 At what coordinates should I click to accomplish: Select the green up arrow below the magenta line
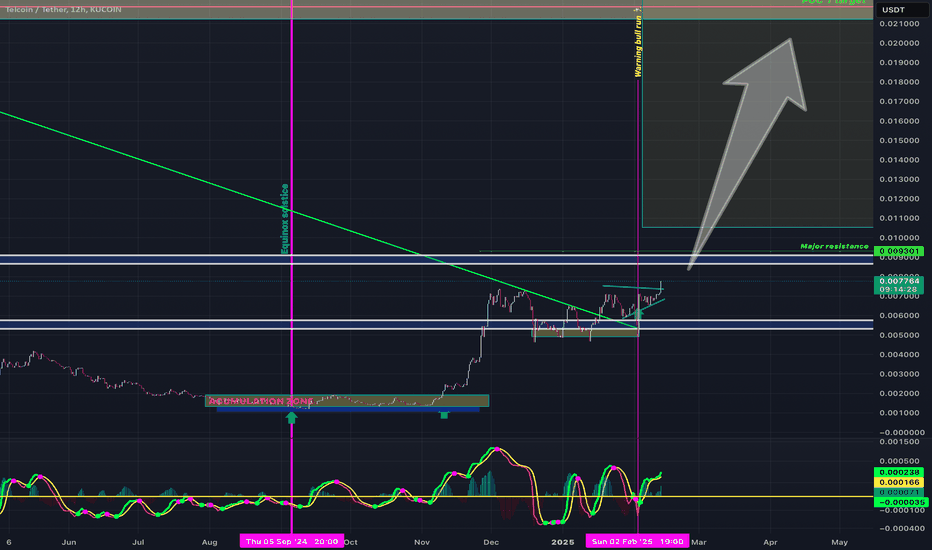pos(291,417)
